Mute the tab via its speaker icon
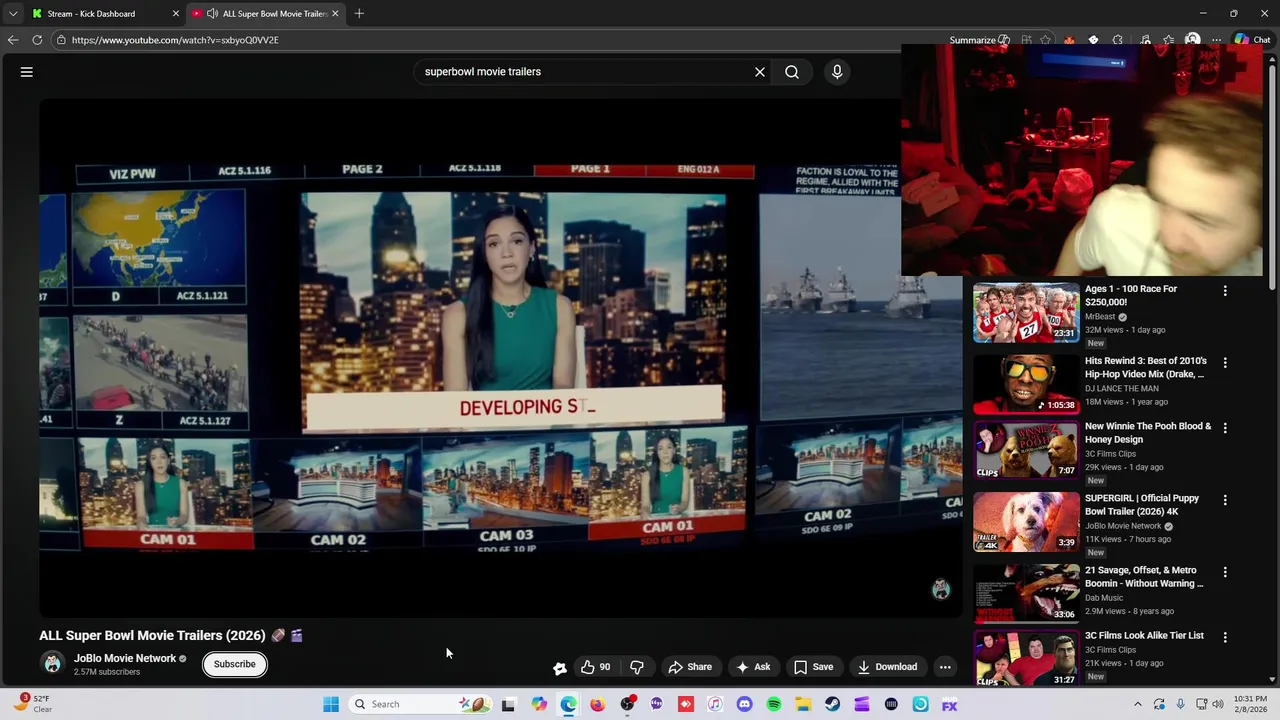This screenshot has width=1280, height=720. click(x=213, y=14)
